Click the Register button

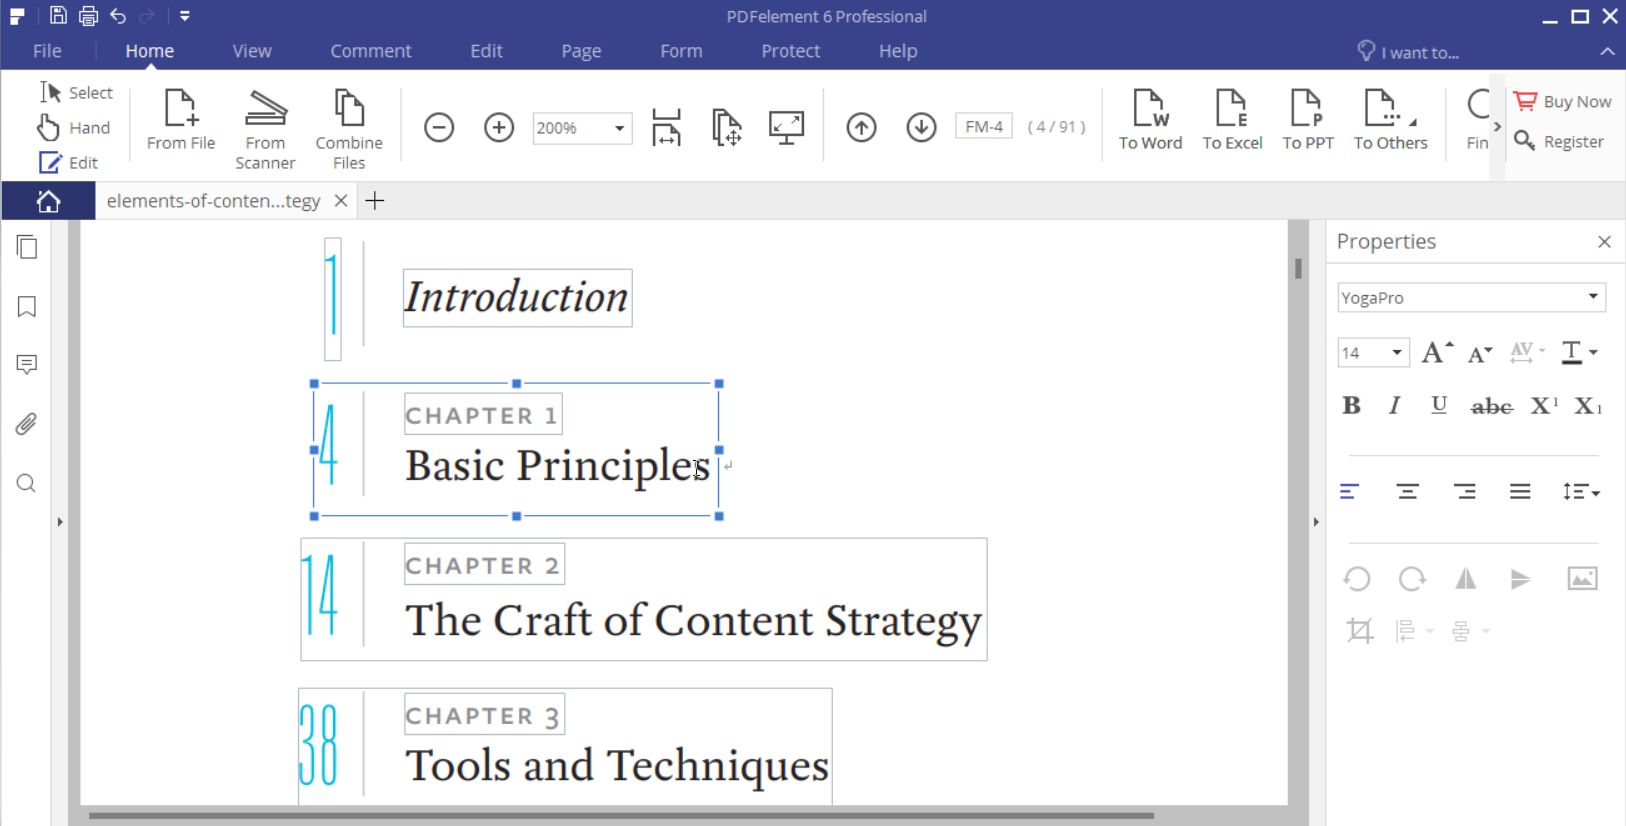tap(1560, 142)
